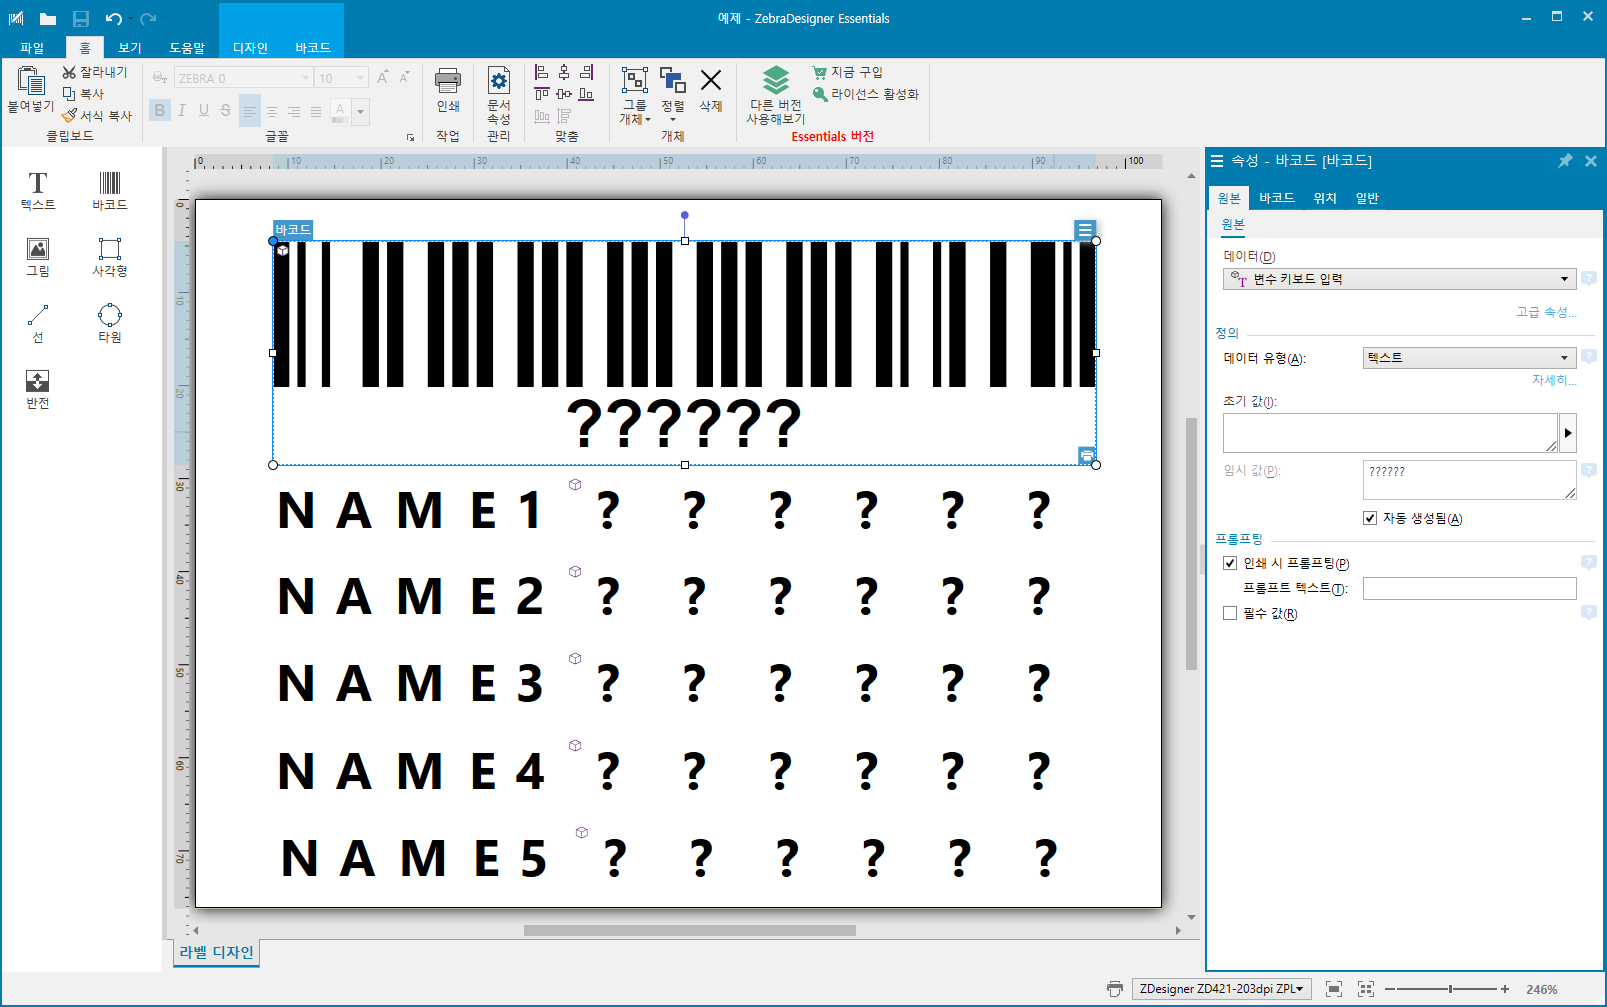Select the 텍스트 (Text) tool

(38, 190)
